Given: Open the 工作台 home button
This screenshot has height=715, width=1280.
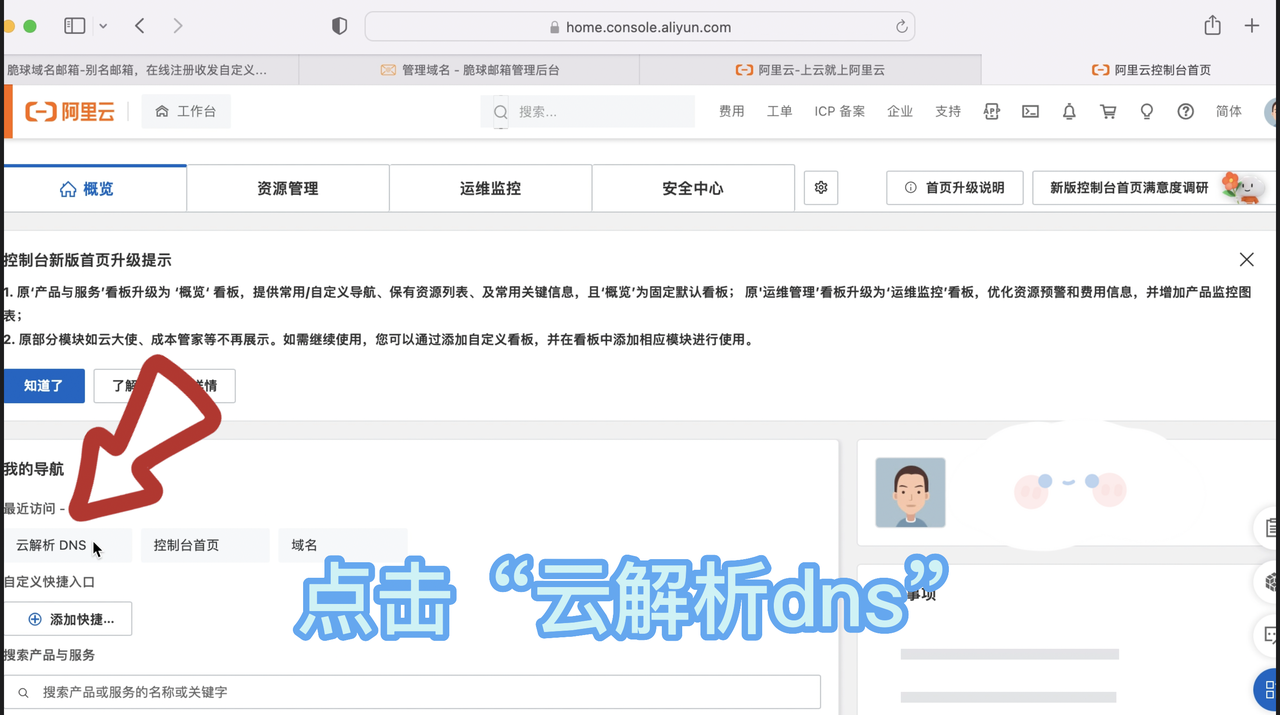Looking at the screenshot, I should [x=186, y=111].
